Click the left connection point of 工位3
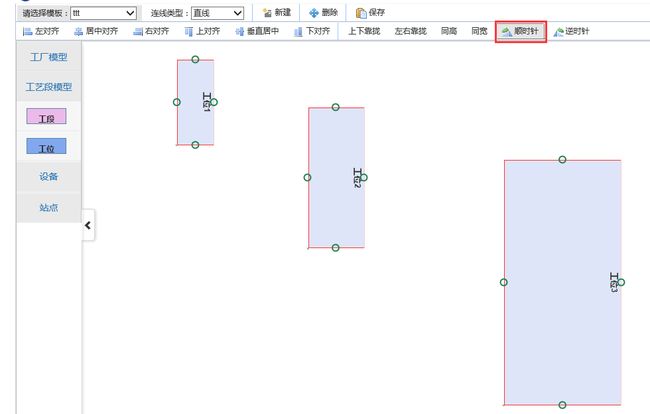The image size is (650, 414). [x=504, y=282]
